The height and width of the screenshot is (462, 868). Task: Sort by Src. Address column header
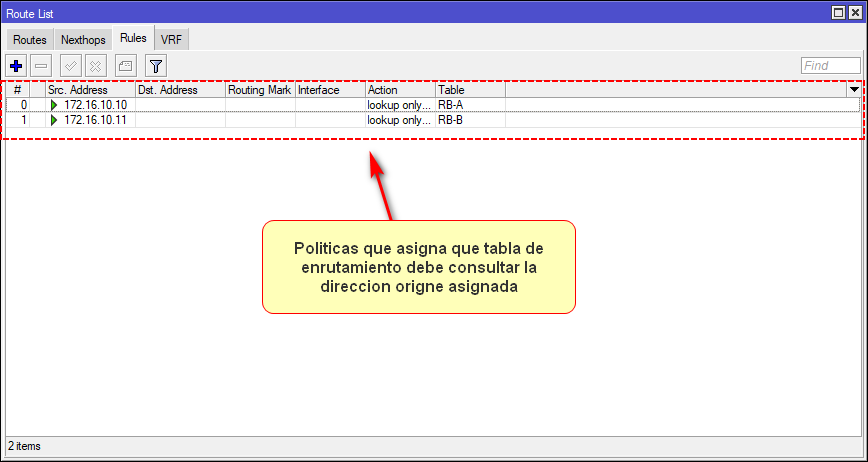point(89,90)
